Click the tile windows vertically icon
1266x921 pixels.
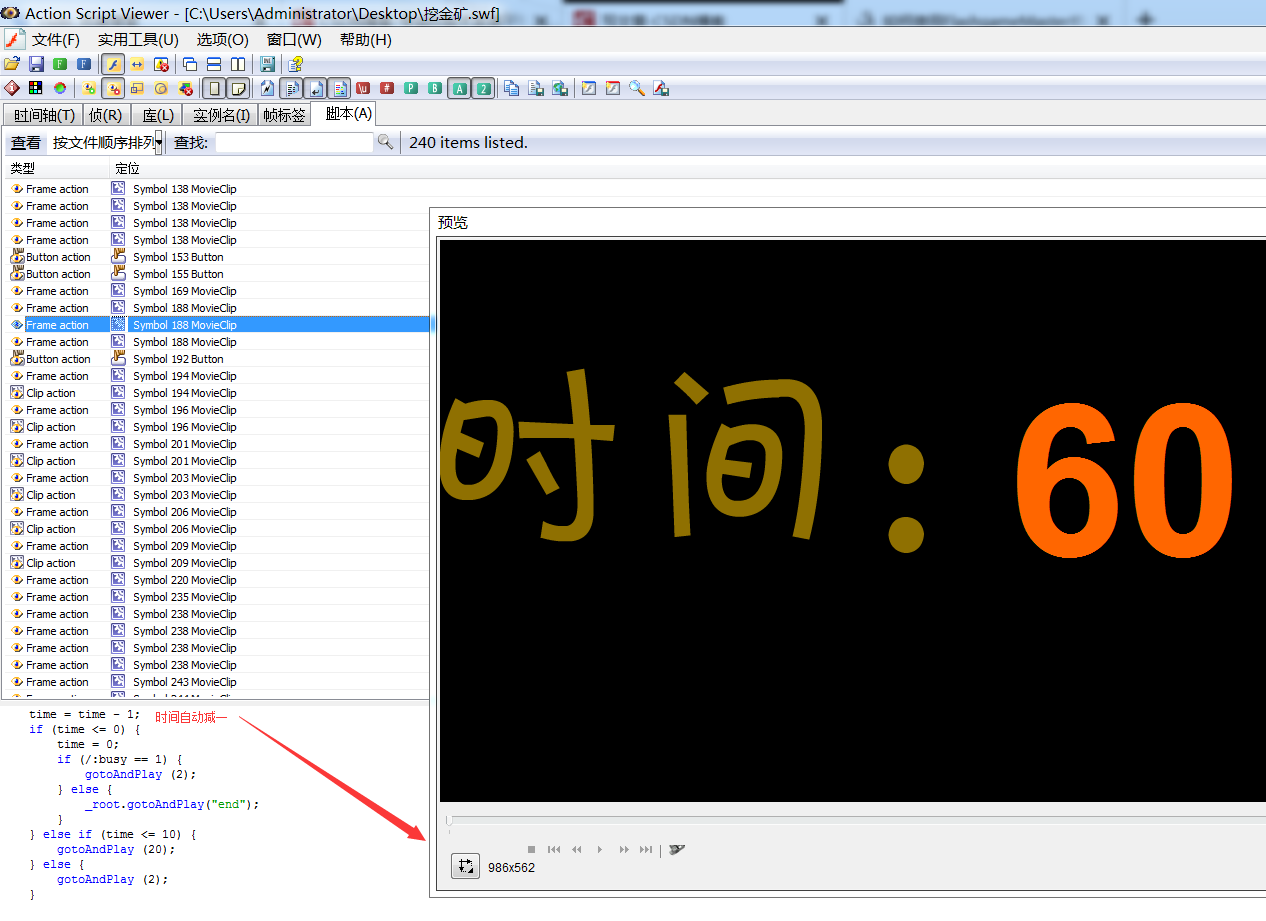pos(238,64)
